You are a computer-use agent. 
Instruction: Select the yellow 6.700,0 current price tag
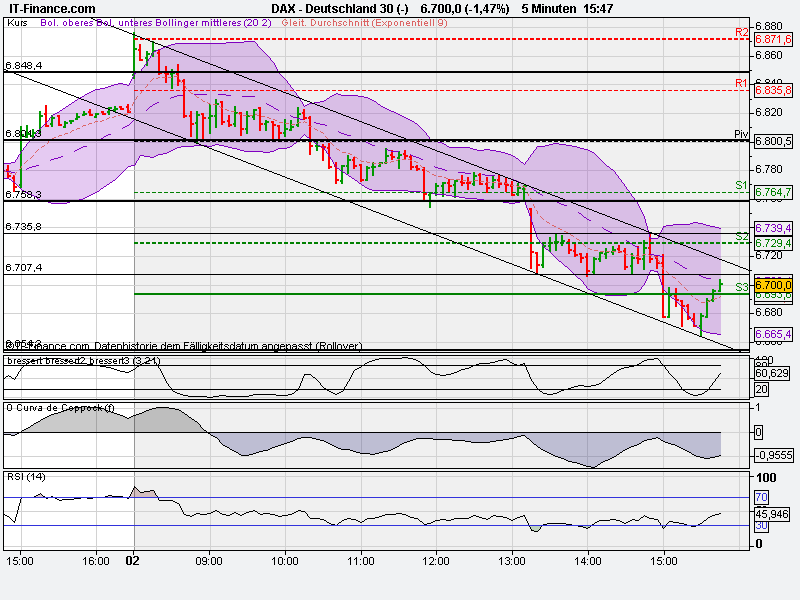(773, 285)
